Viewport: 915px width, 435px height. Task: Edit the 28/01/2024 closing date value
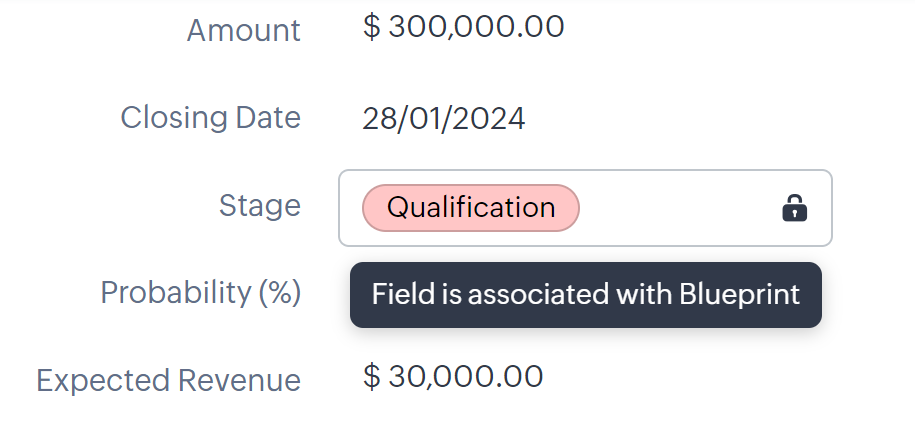click(443, 119)
